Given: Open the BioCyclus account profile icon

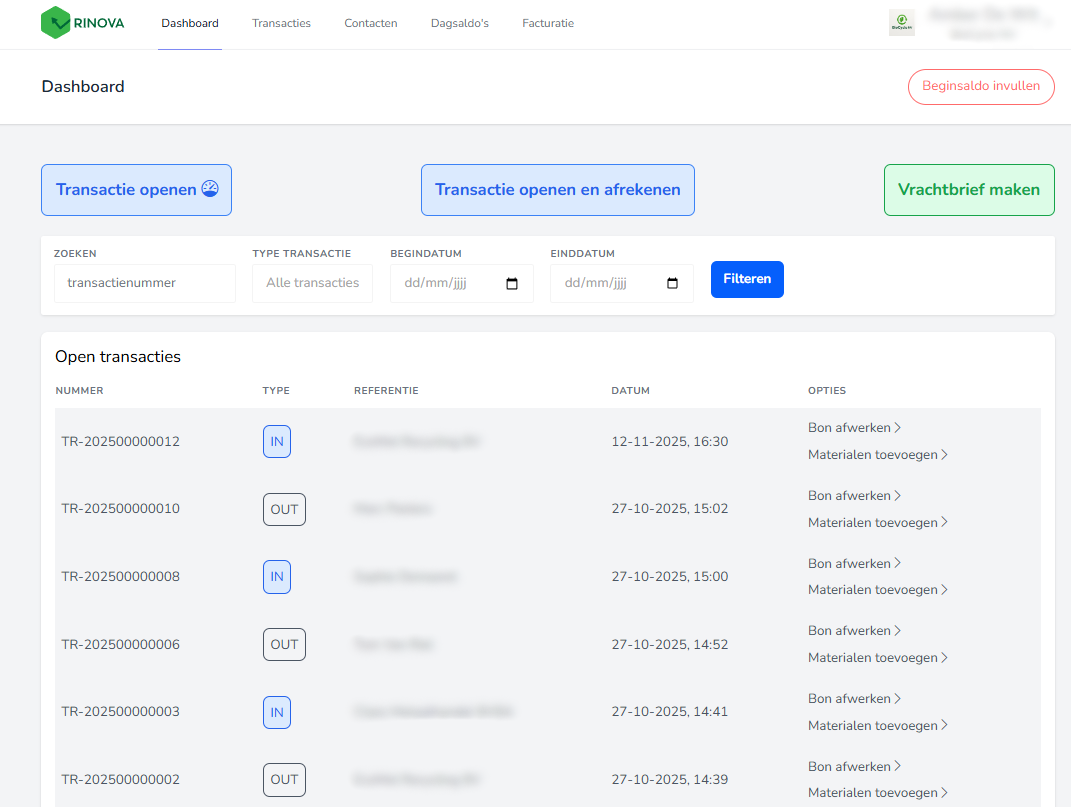Looking at the screenshot, I should 901,22.
